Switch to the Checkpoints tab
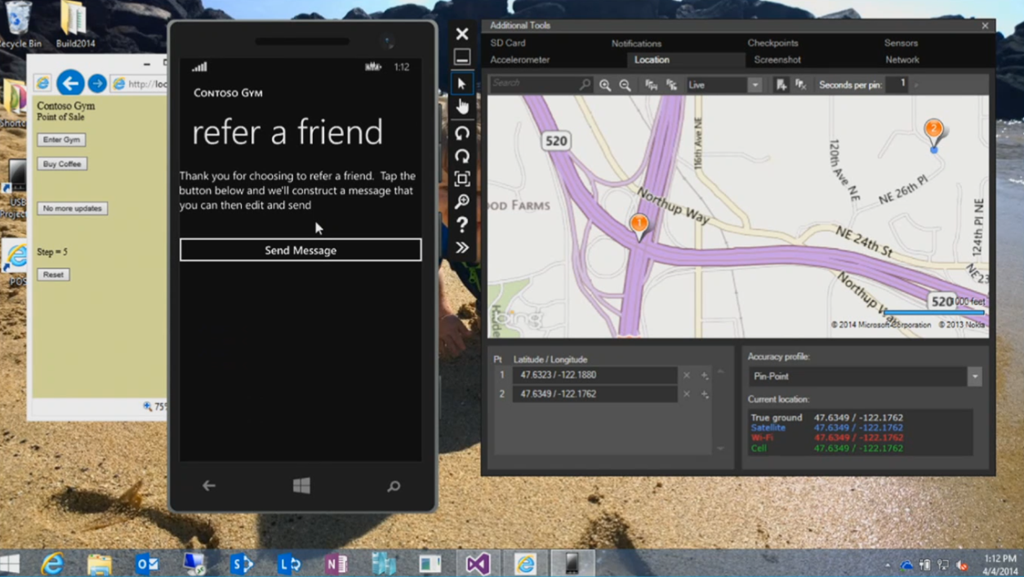Image resolution: width=1024 pixels, height=577 pixels. tap(773, 42)
